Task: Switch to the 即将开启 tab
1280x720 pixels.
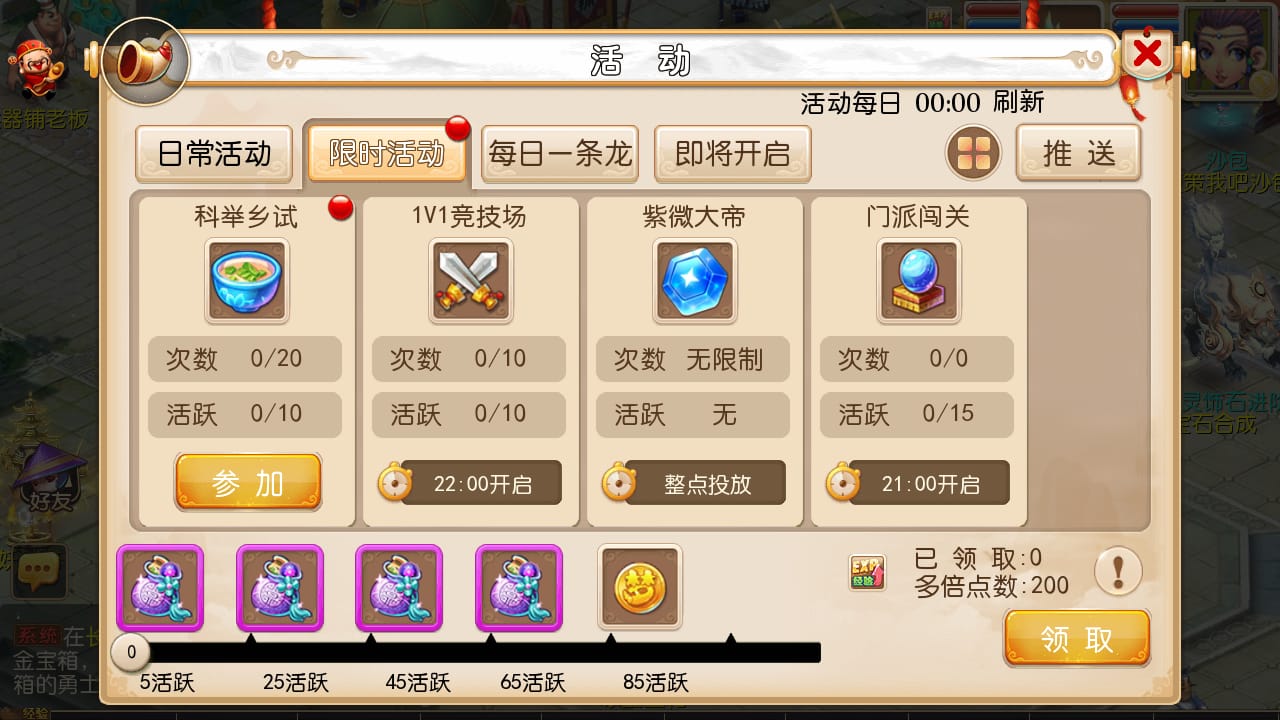Action: click(733, 154)
